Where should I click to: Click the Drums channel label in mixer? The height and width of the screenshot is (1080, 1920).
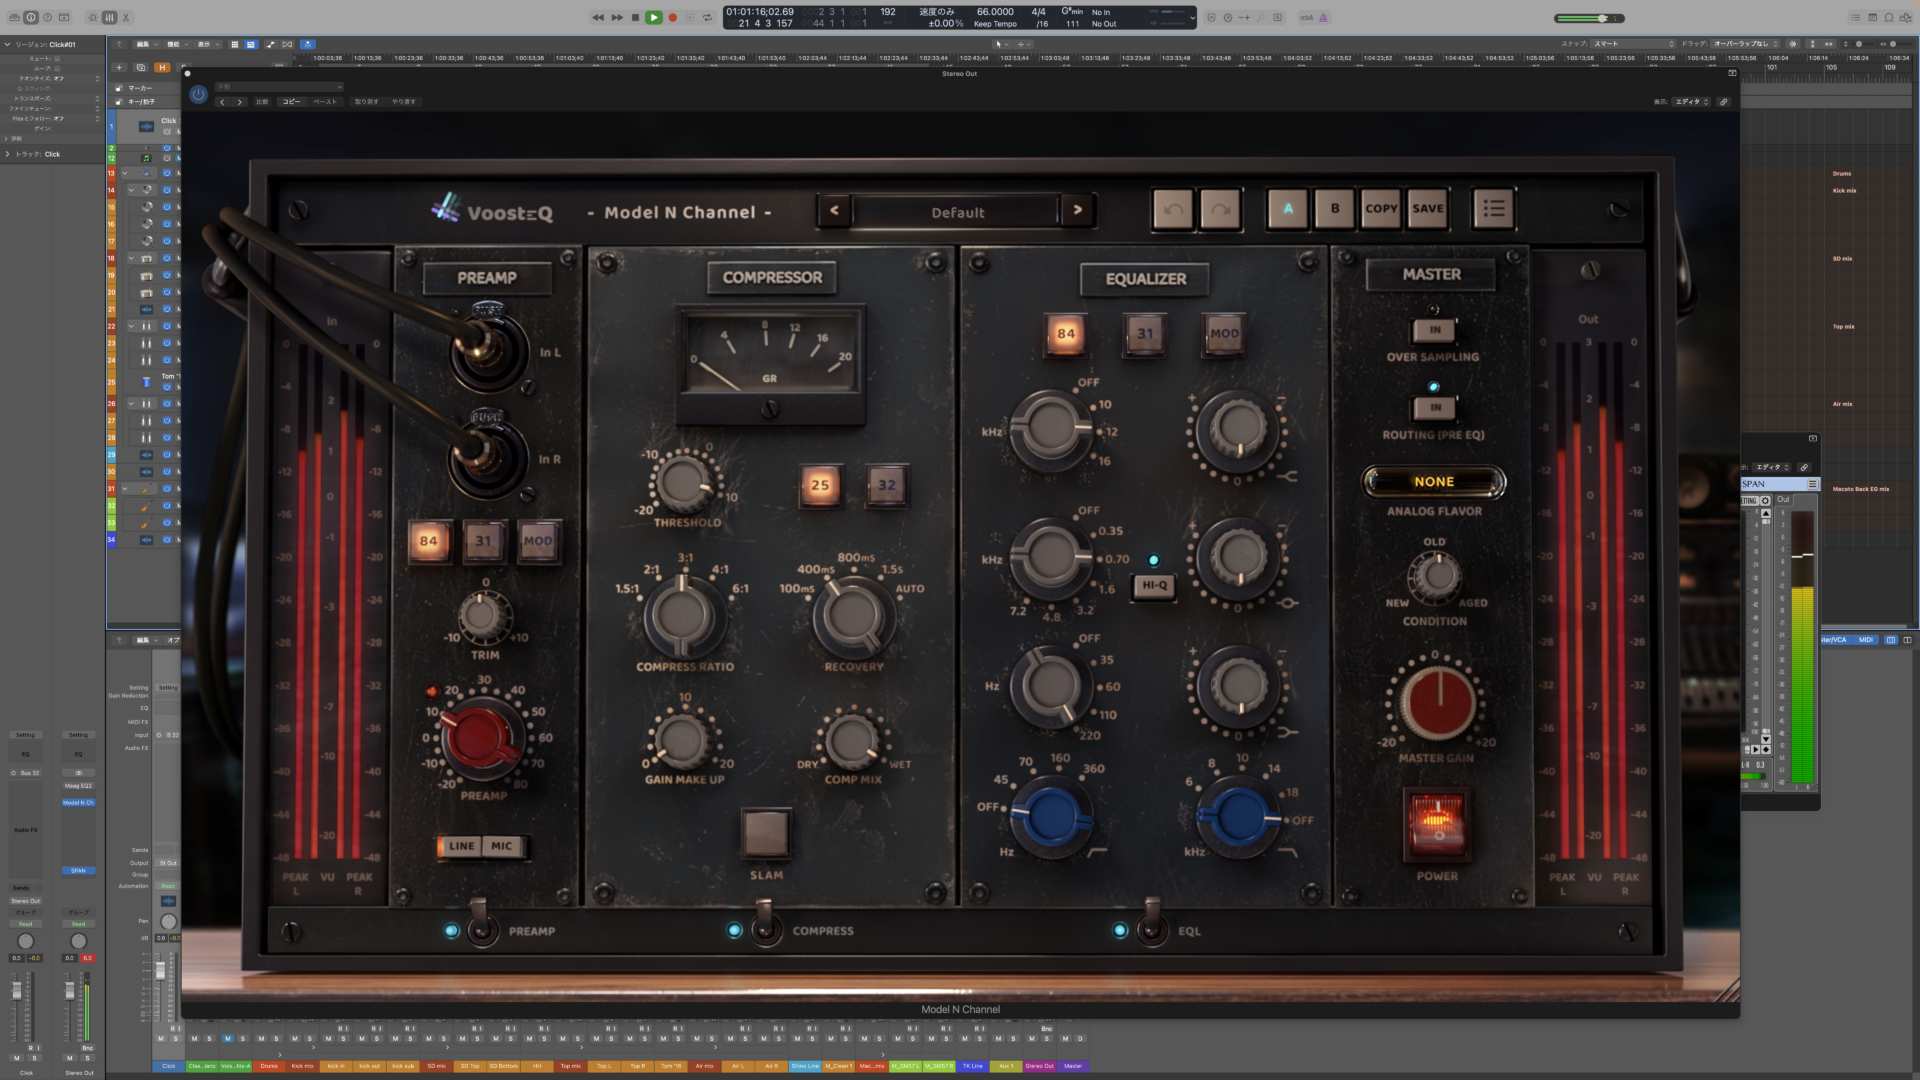(269, 1066)
